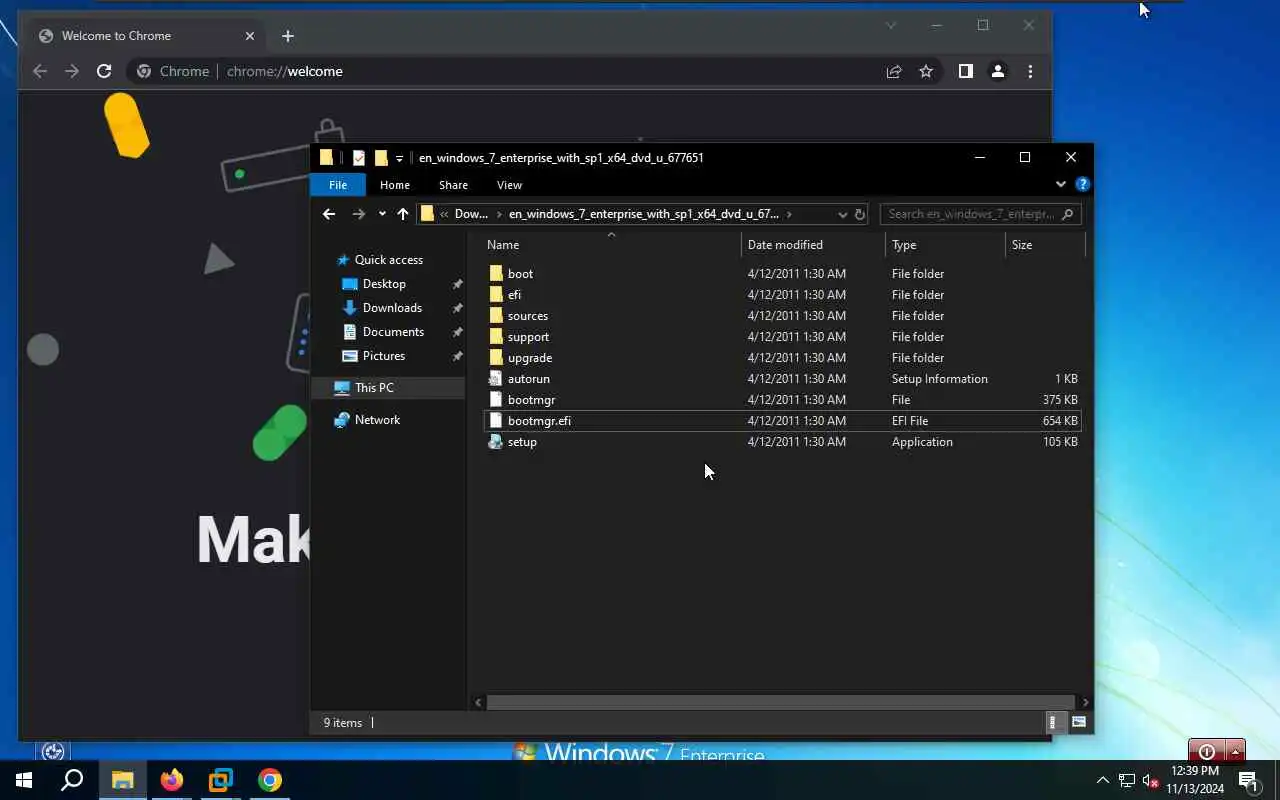Close the Welcome to Chrome tab

pyautogui.click(x=250, y=36)
